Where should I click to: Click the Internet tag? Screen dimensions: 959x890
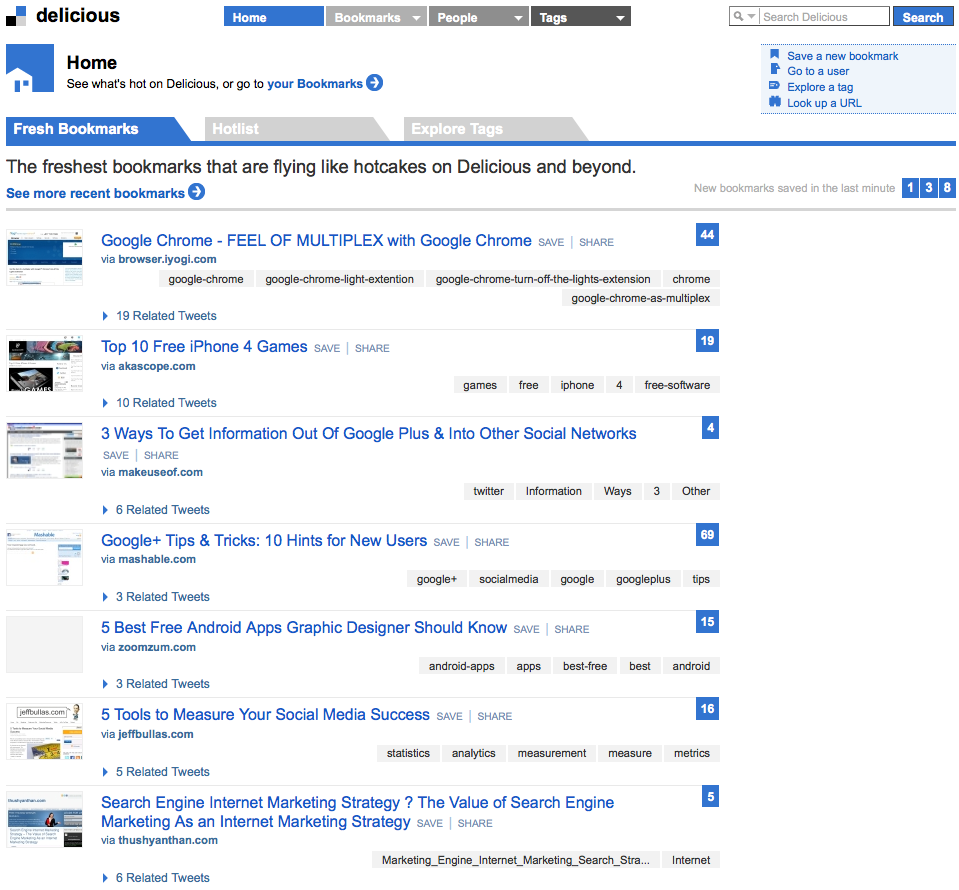[691, 860]
